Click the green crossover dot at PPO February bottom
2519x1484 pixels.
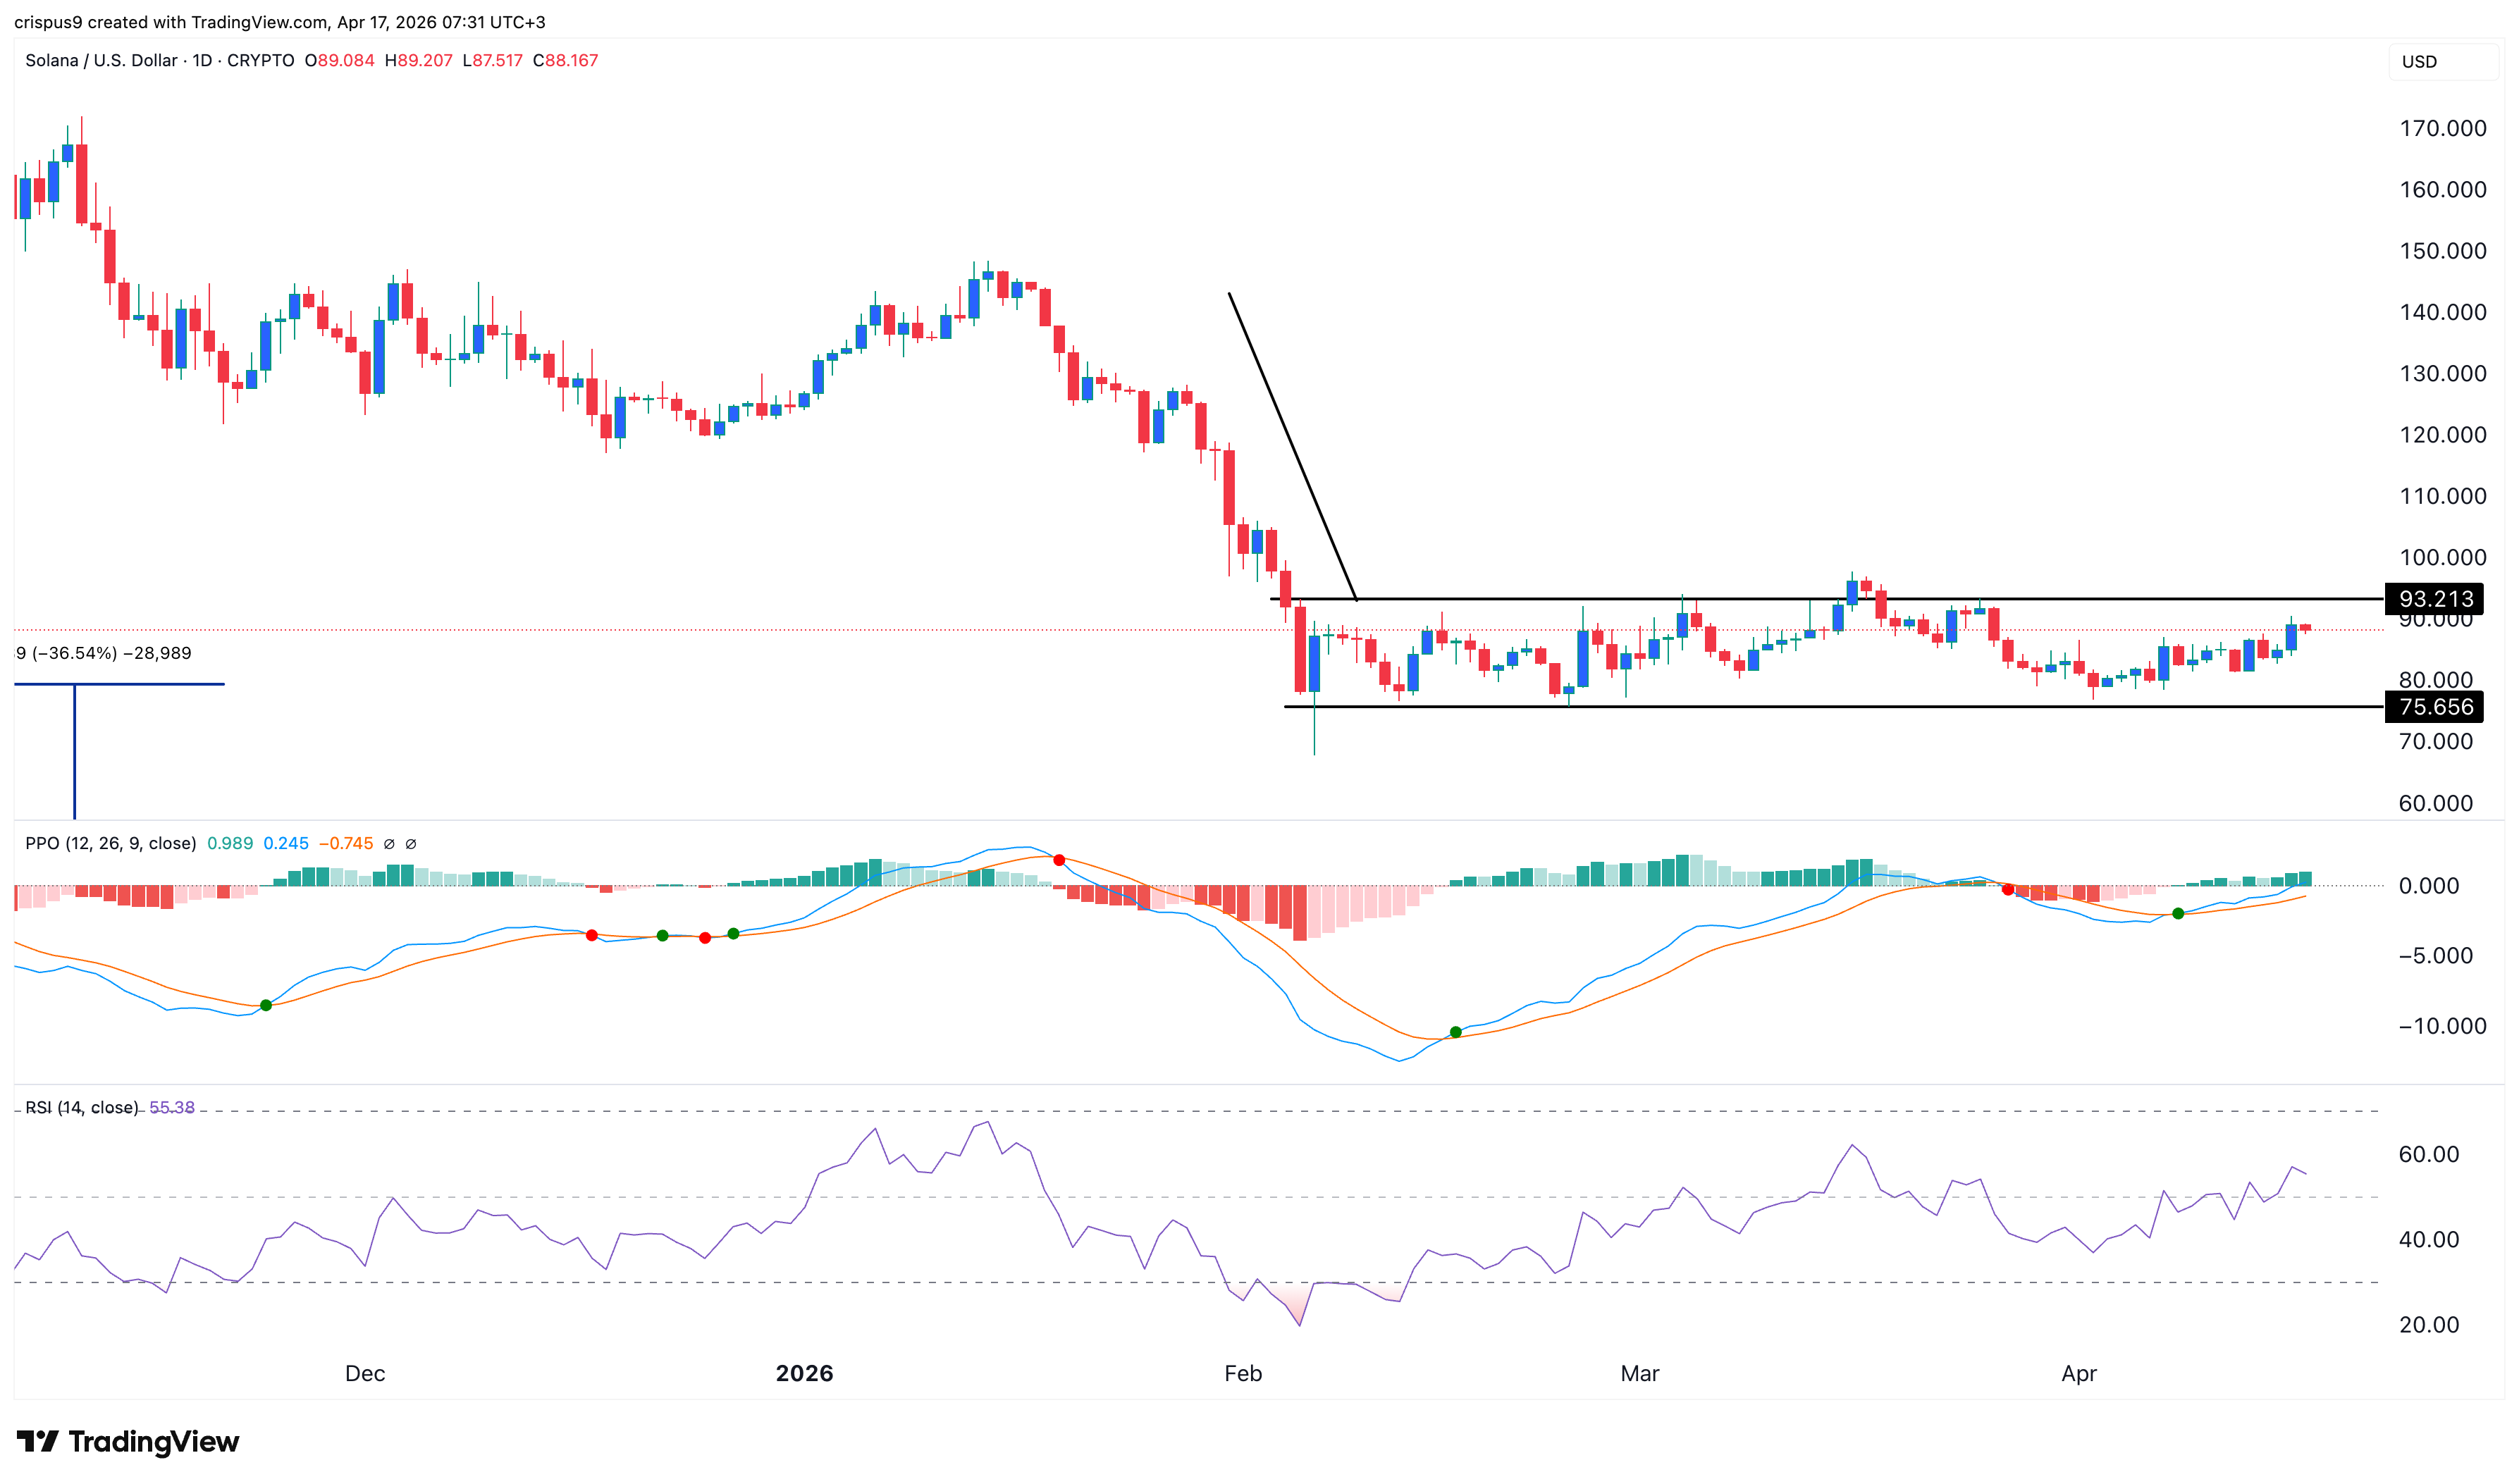(1455, 1032)
